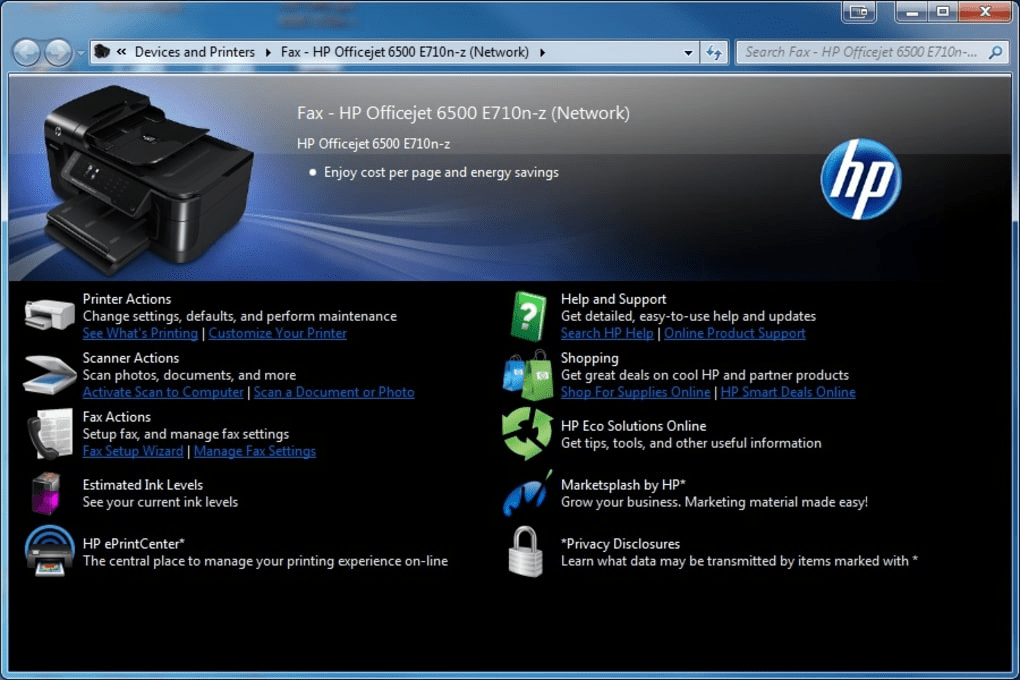The width and height of the screenshot is (1020, 680).
Task: Select Devices and Printers in the breadcrumb
Action: [x=194, y=51]
